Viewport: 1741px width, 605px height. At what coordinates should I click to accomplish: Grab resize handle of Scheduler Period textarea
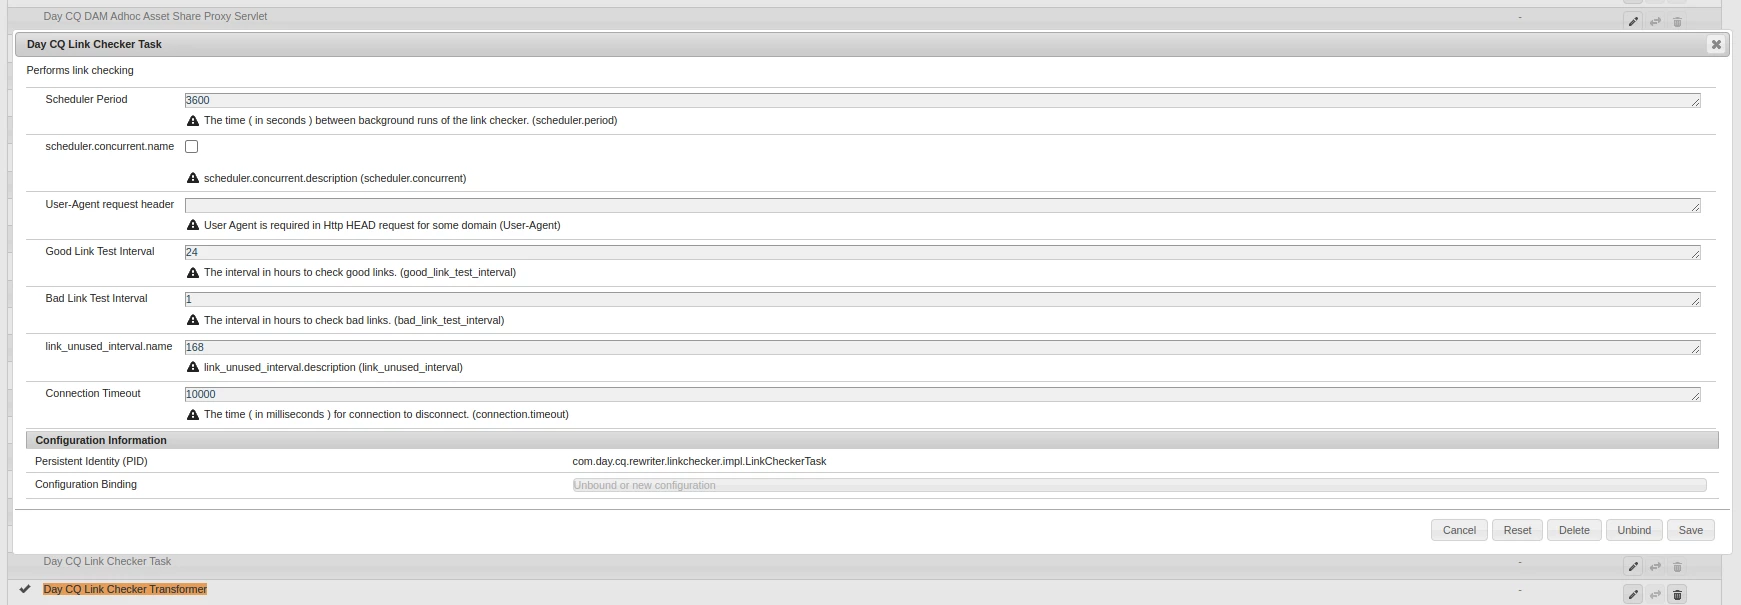tap(1695, 102)
